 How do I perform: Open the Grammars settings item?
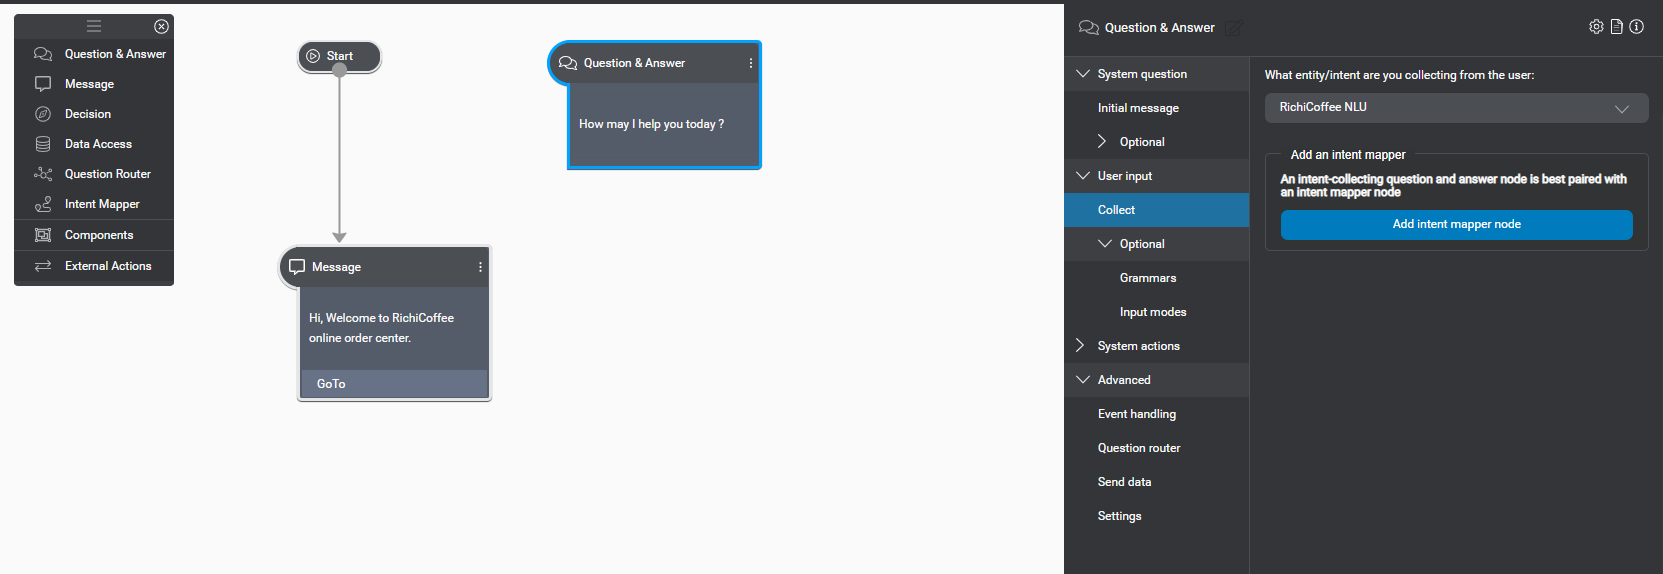click(1147, 278)
